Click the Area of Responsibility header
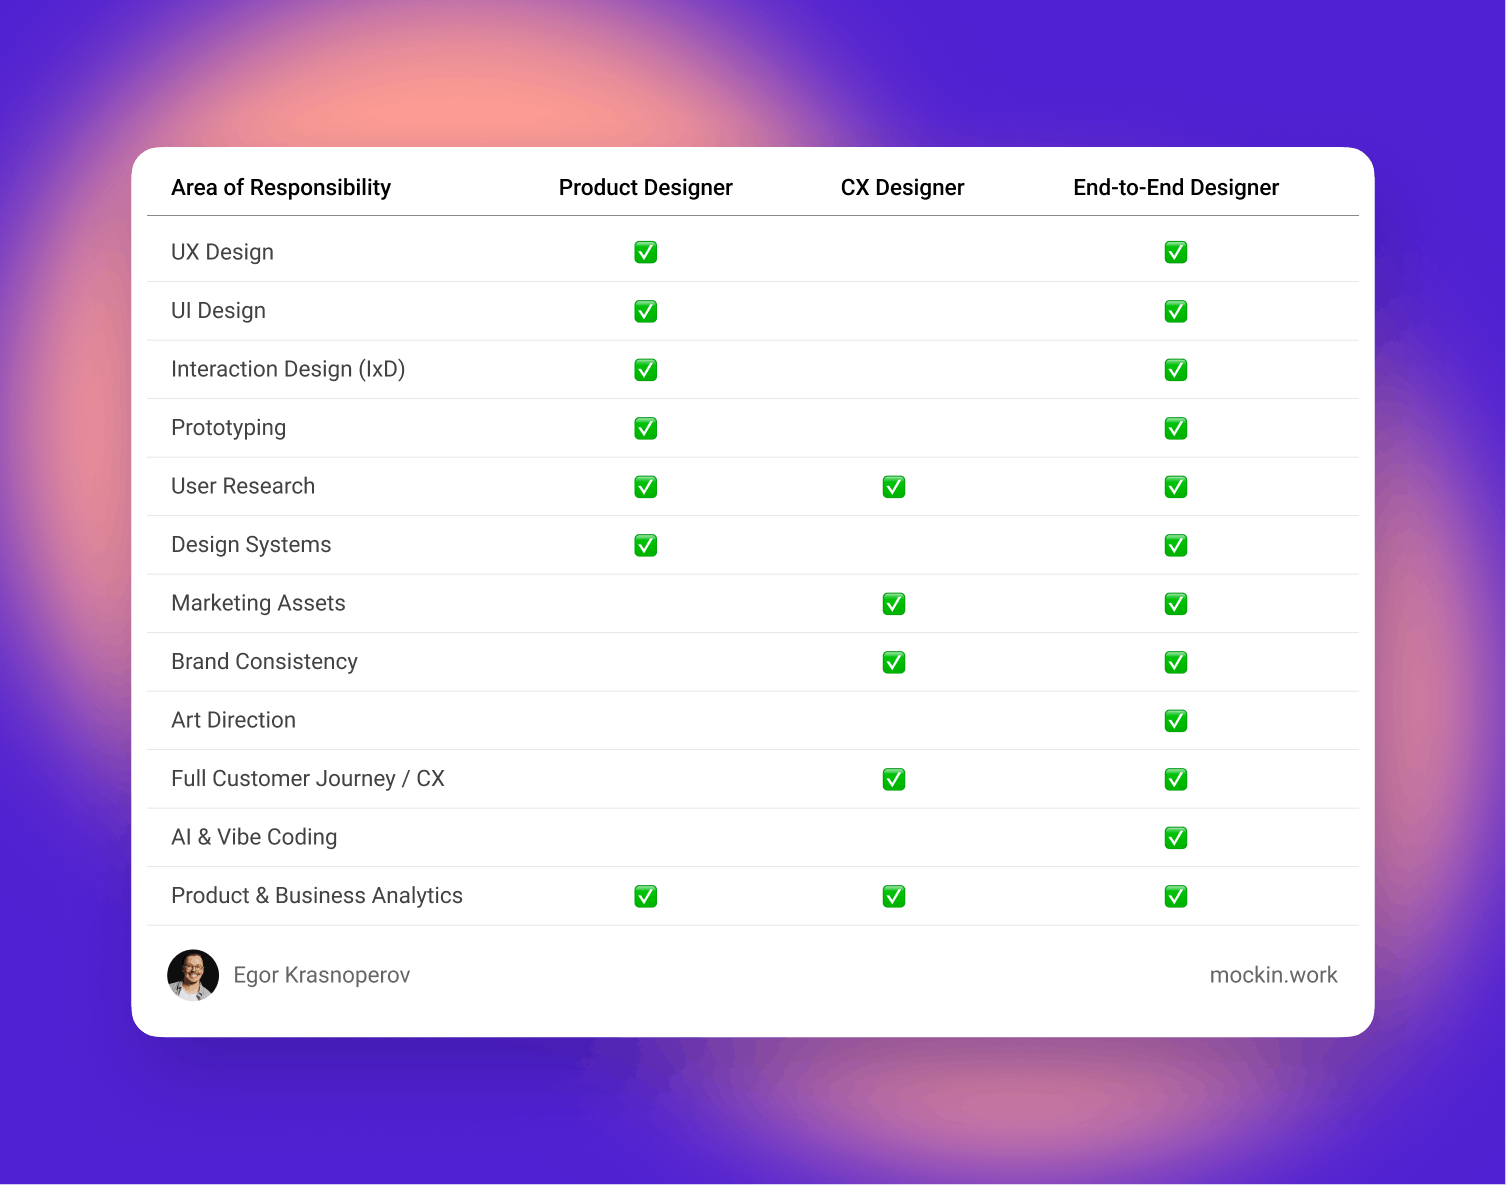The image size is (1506, 1185). coord(281,188)
